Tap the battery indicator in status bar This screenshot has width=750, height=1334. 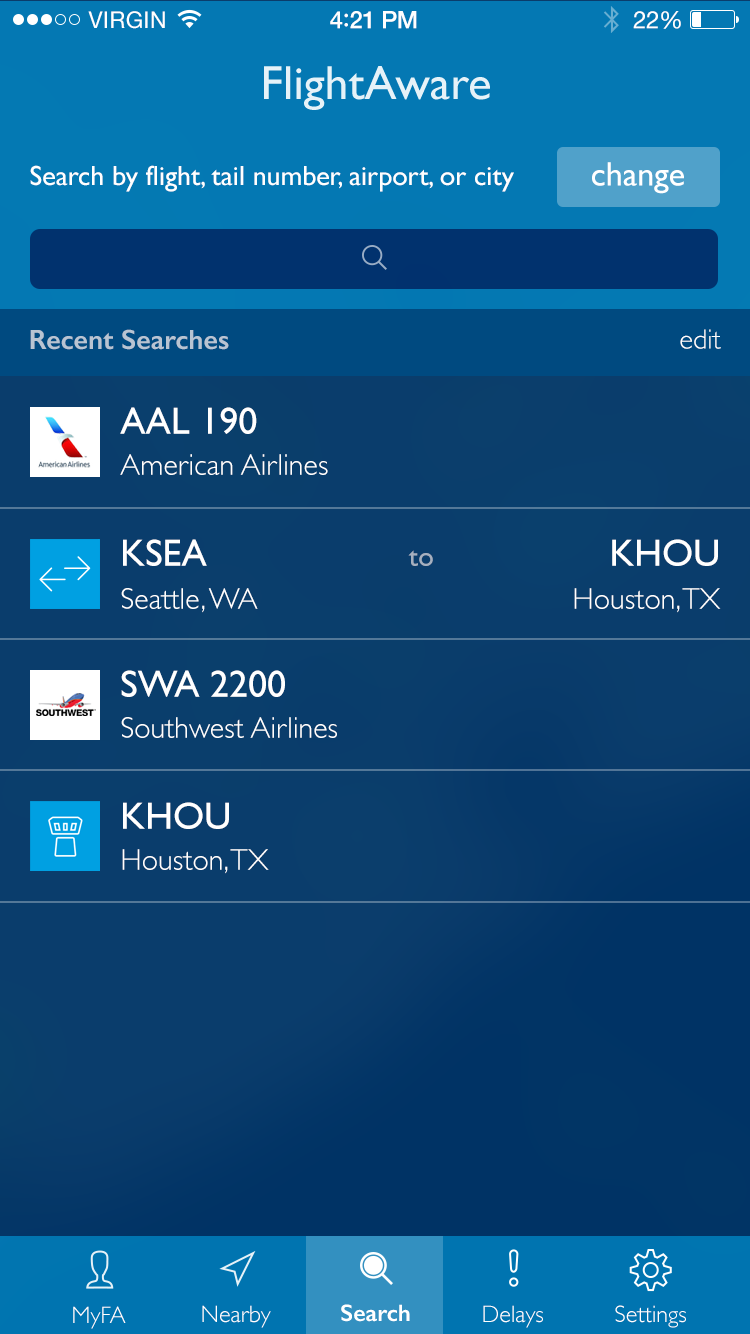pos(714,20)
